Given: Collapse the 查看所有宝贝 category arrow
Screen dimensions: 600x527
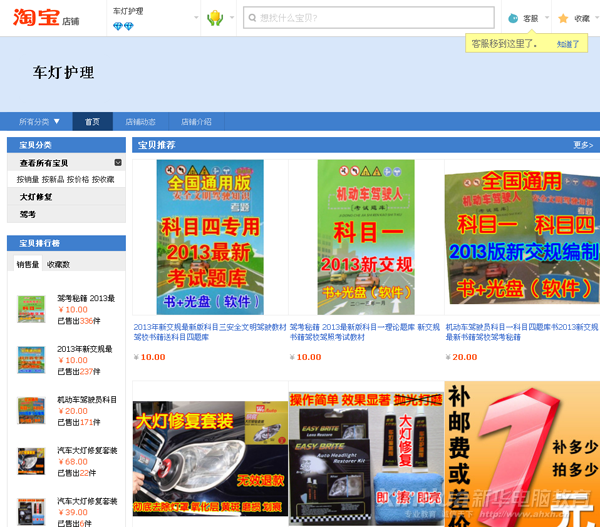Looking at the screenshot, I should (x=118, y=162).
